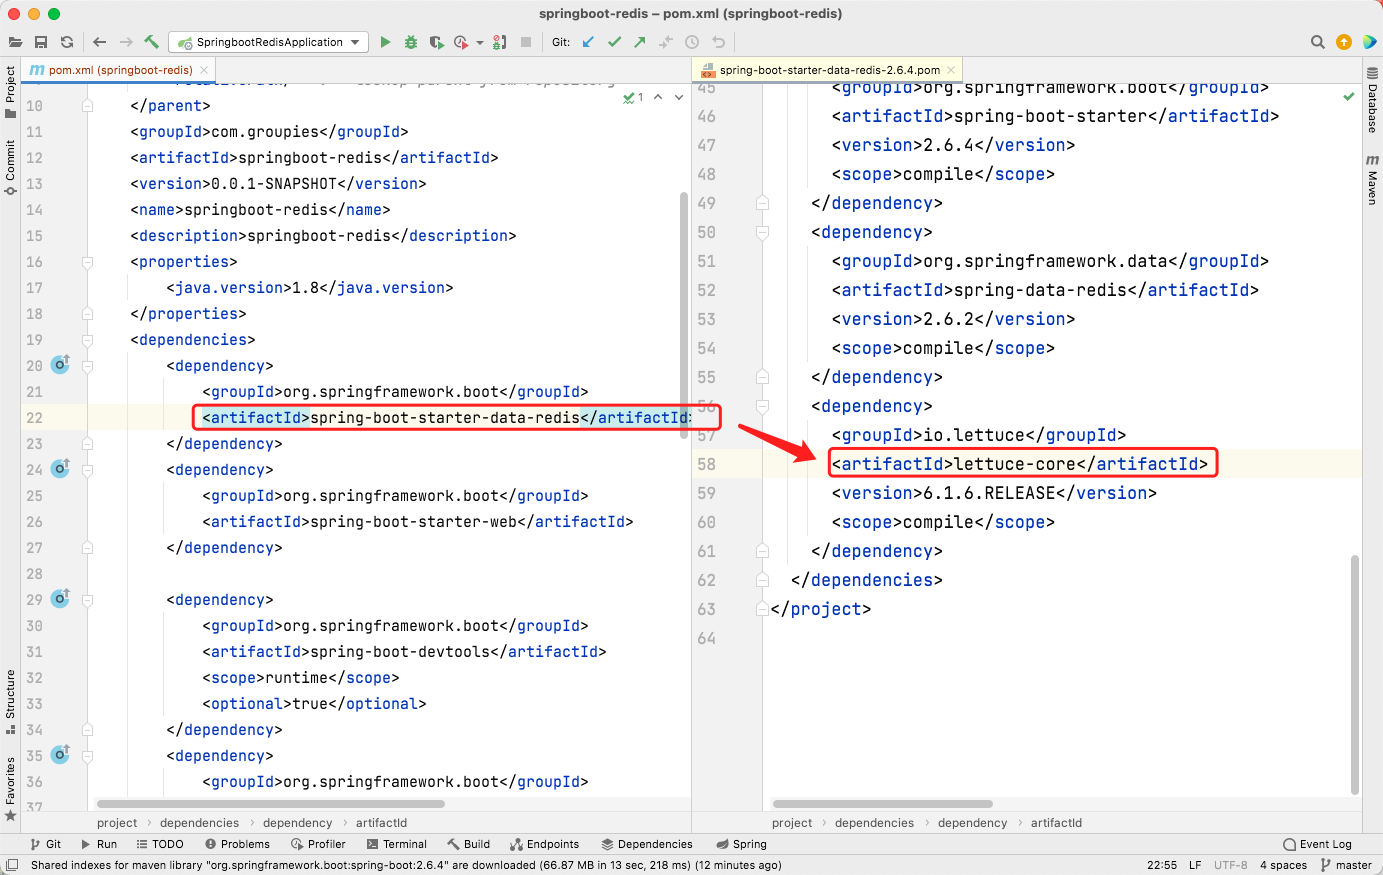Click the gutter icon on line 24
The image size is (1383, 875).
point(61,469)
